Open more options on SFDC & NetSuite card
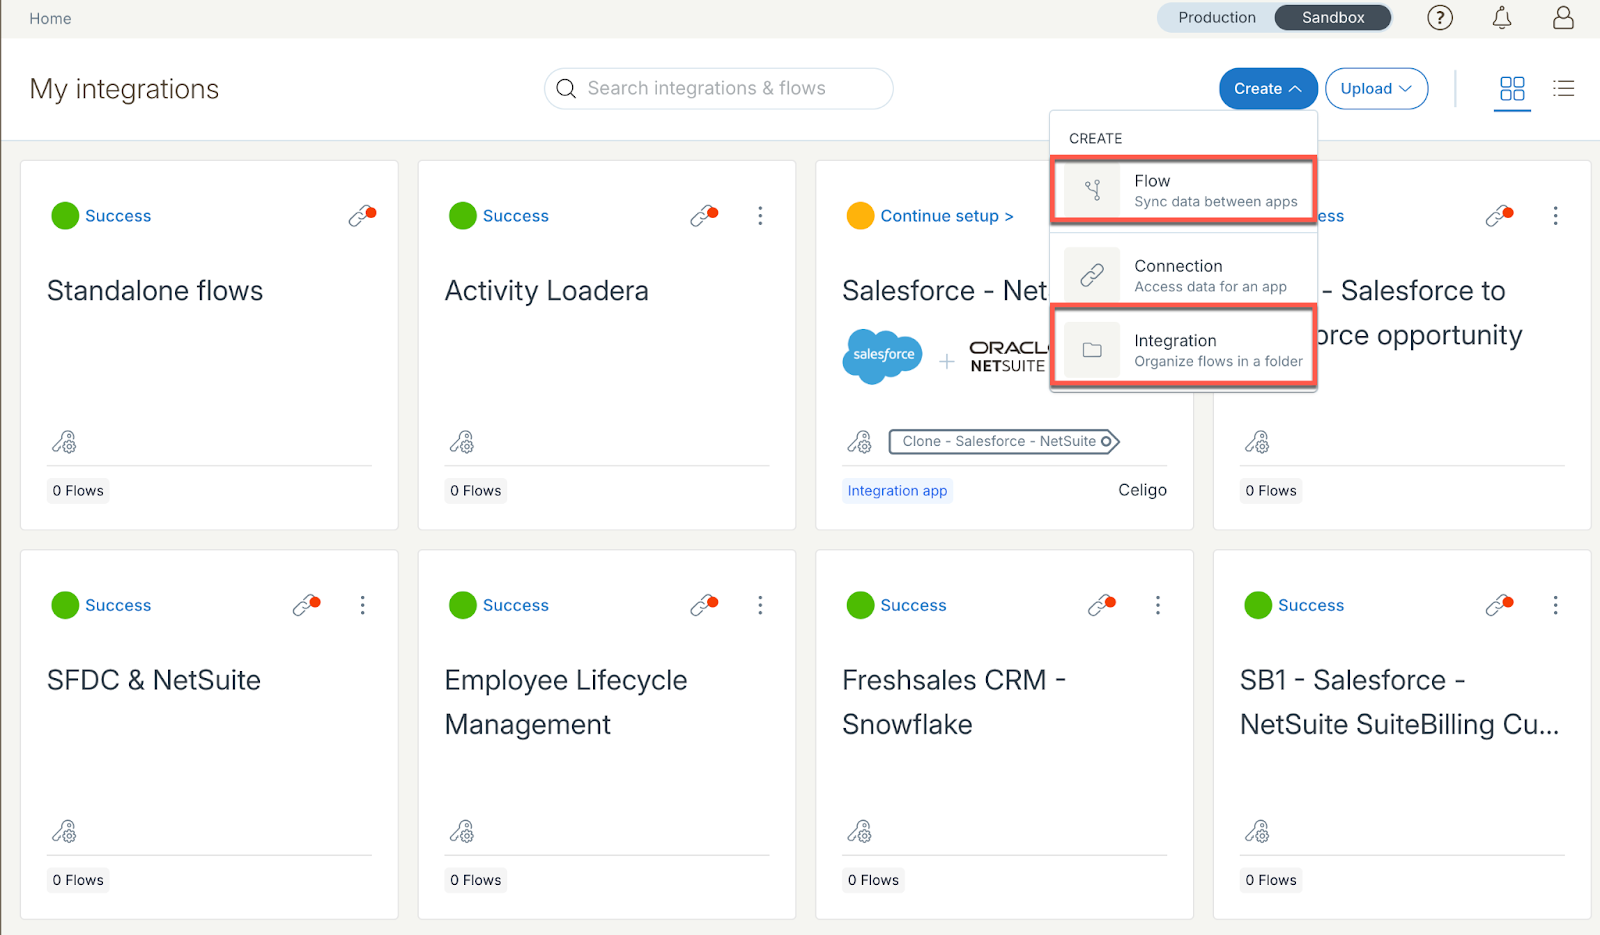The height and width of the screenshot is (935, 1600). (x=362, y=605)
